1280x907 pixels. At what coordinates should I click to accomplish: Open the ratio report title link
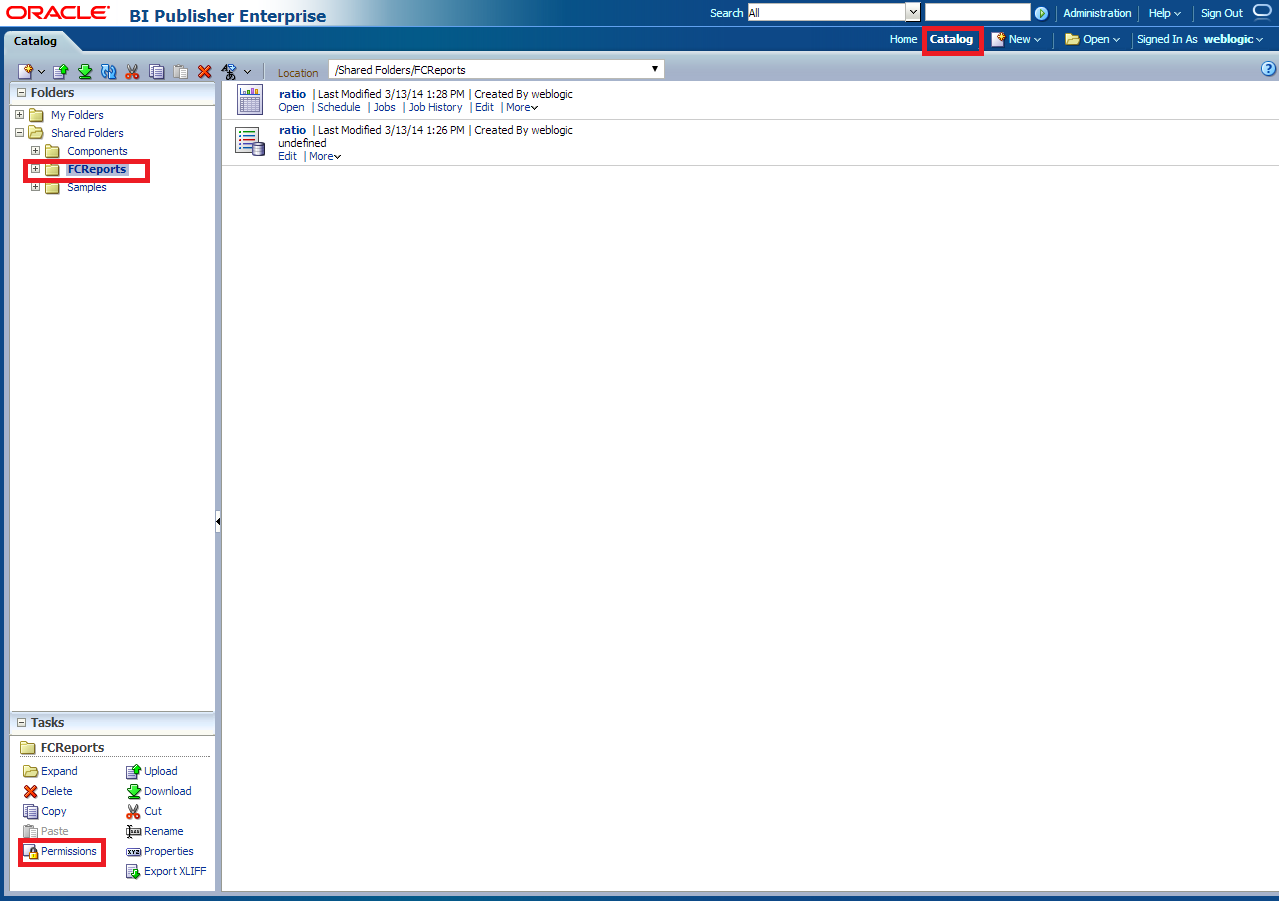[x=292, y=94]
